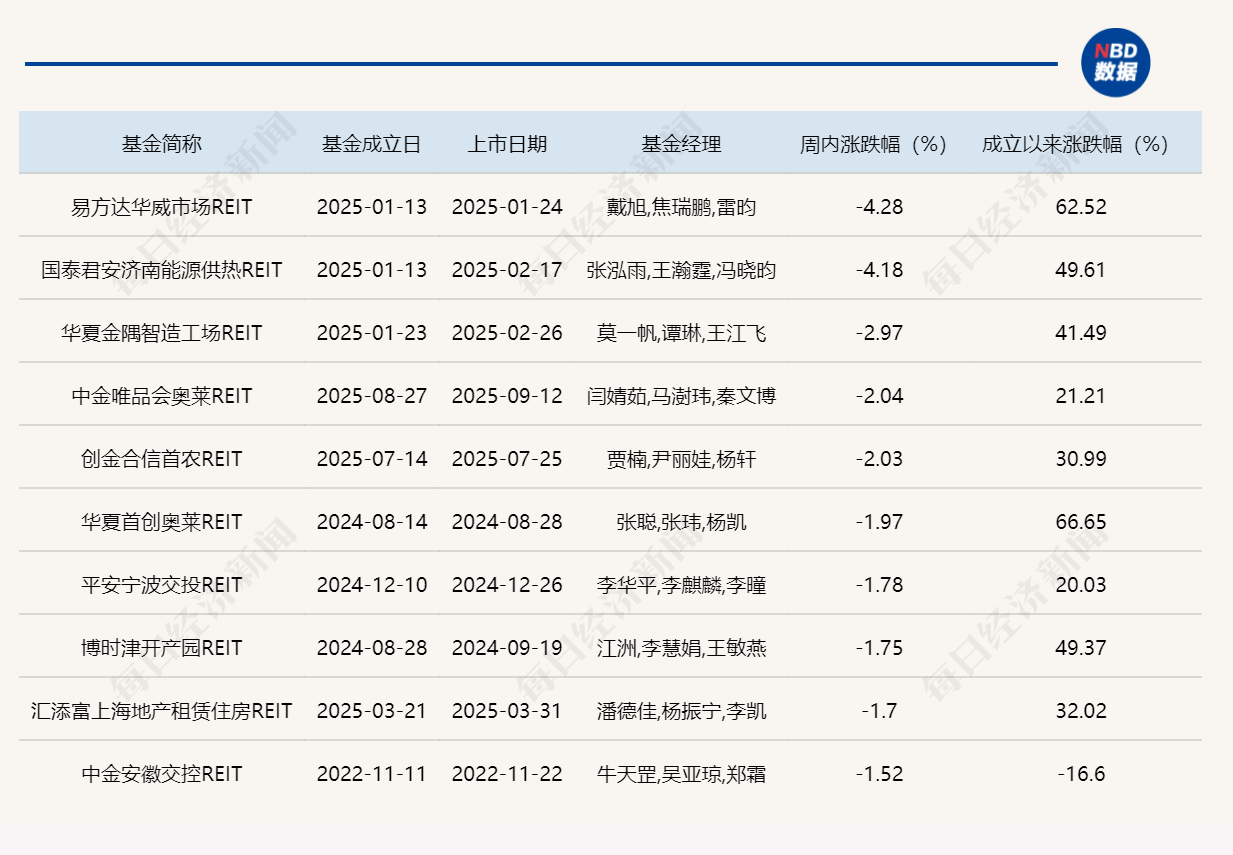Click since-inception value 66.65
This screenshot has width=1233, height=855.
click(1080, 522)
